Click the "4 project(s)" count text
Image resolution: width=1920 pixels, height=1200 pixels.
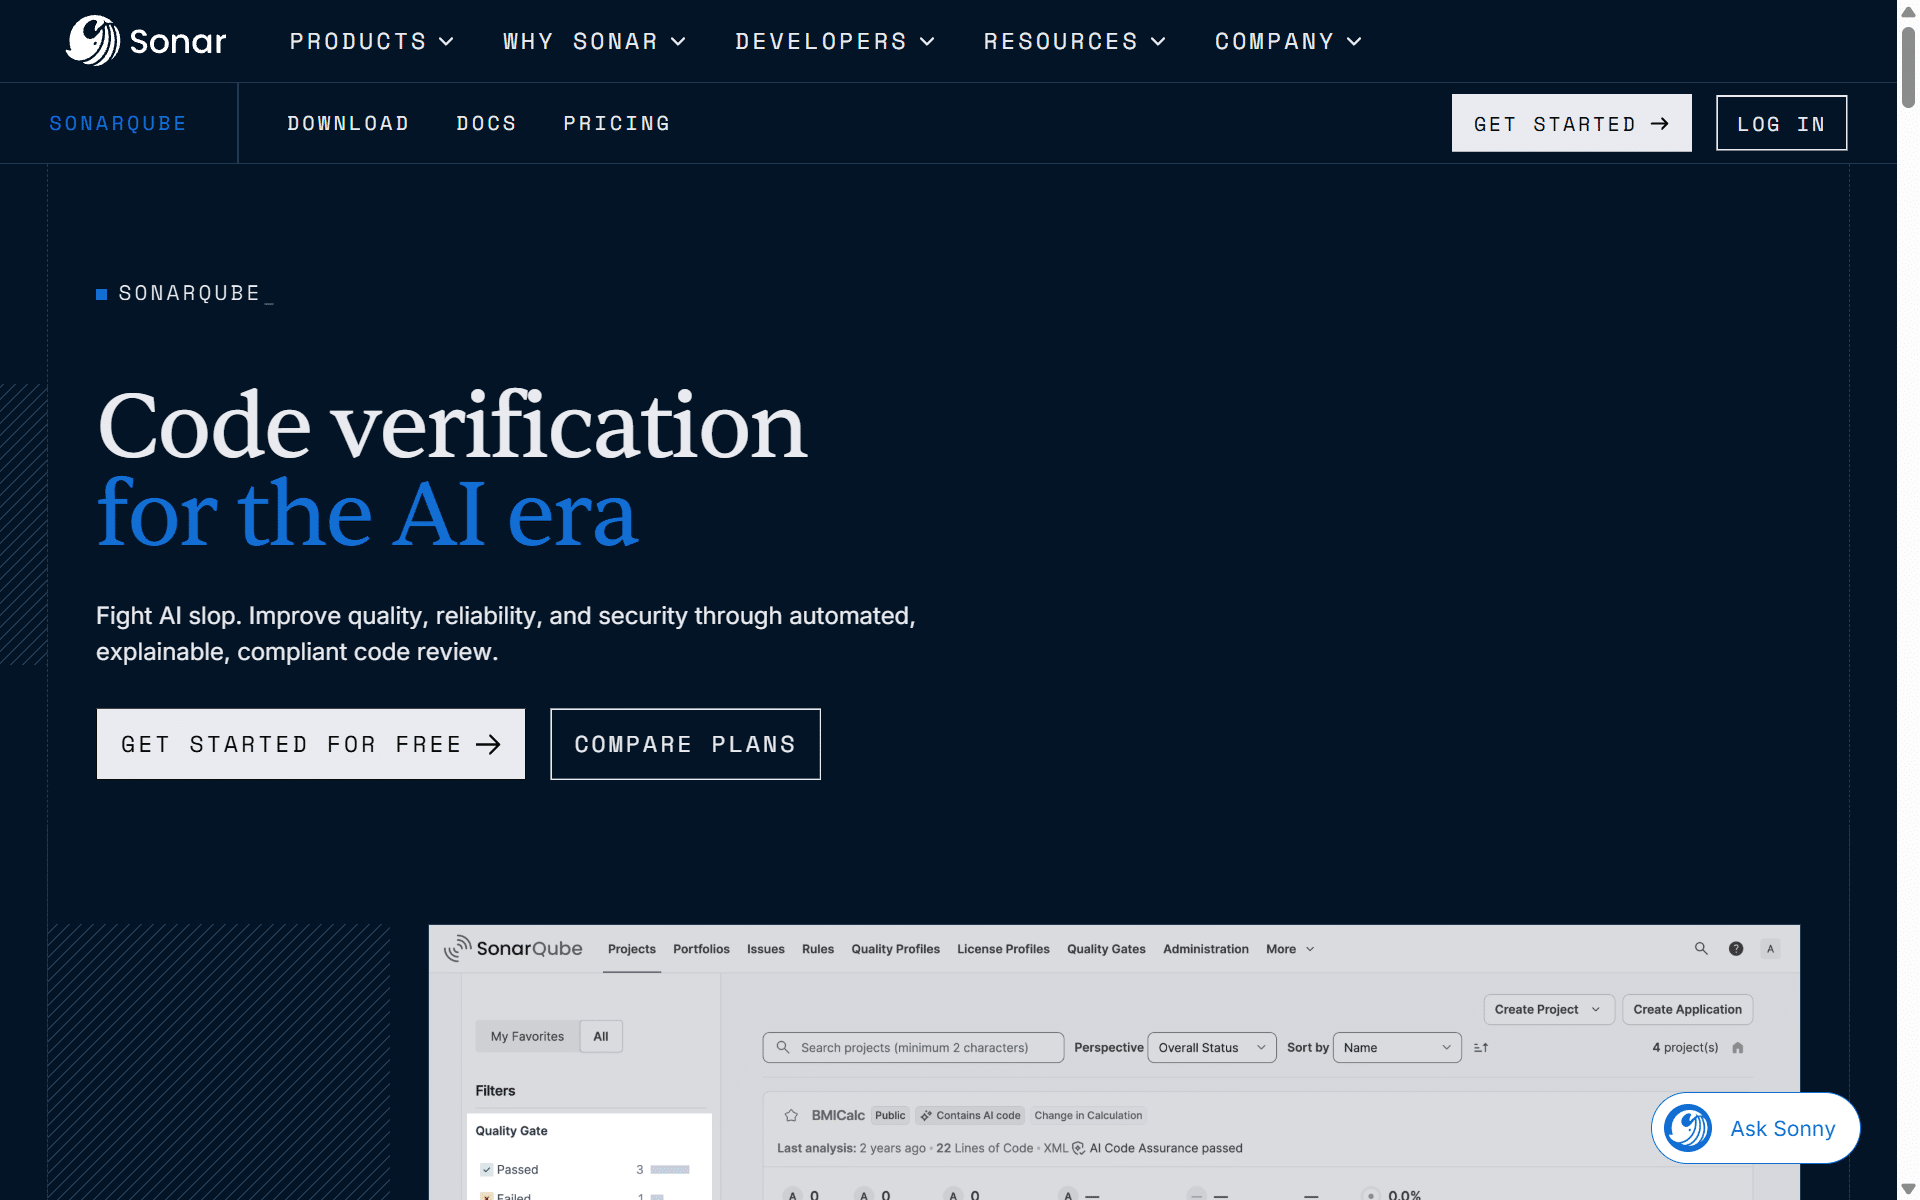click(1685, 1047)
